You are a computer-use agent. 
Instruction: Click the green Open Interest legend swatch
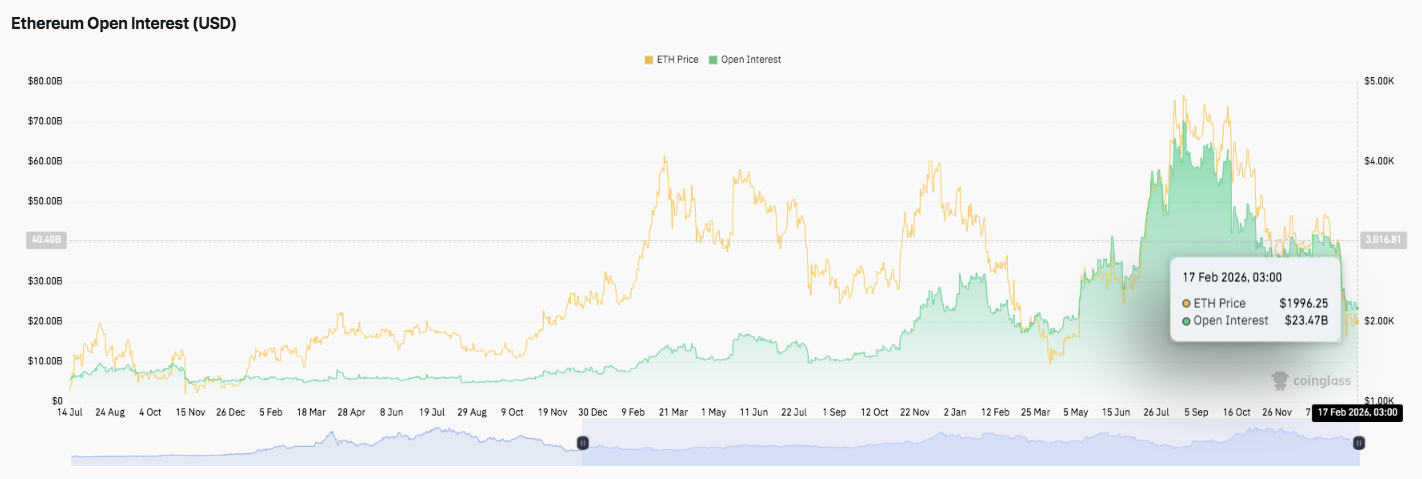coord(713,60)
